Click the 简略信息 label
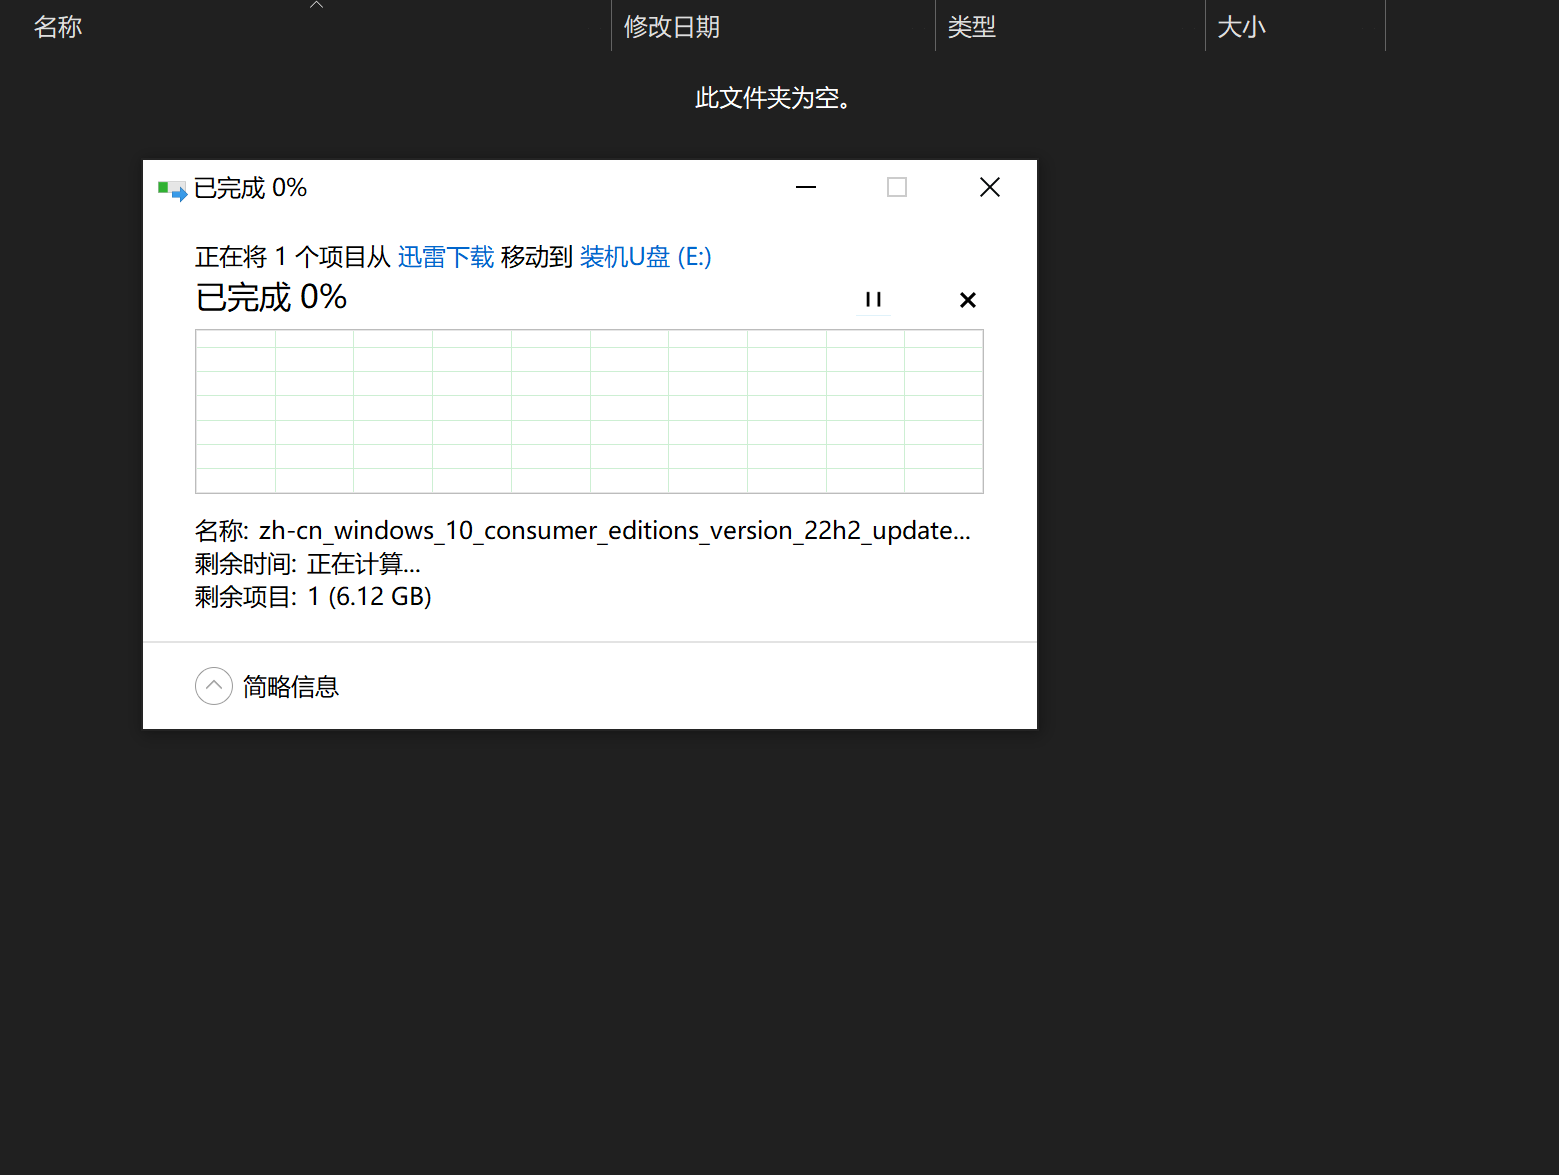Image resolution: width=1559 pixels, height=1175 pixels. pyautogui.click(x=291, y=686)
